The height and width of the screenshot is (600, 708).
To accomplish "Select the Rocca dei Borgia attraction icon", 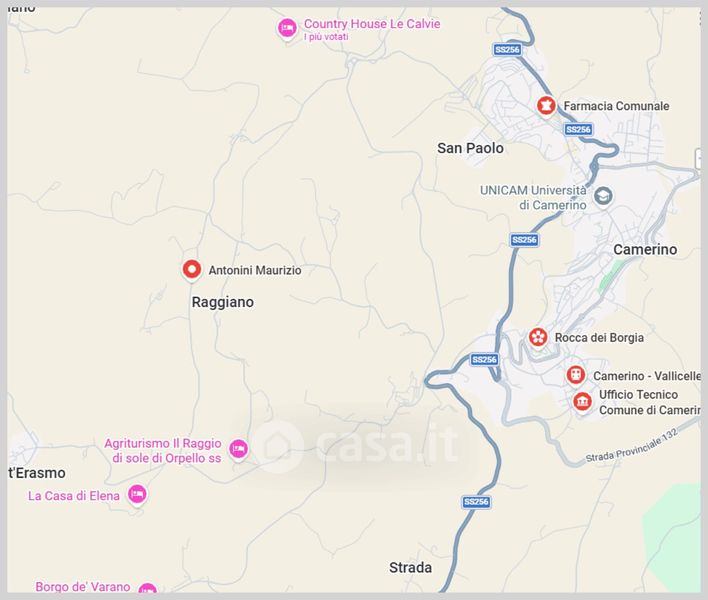I will (538, 337).
